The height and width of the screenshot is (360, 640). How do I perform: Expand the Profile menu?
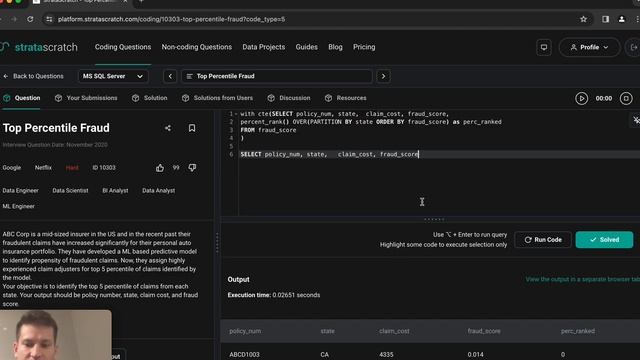pyautogui.click(x=589, y=47)
